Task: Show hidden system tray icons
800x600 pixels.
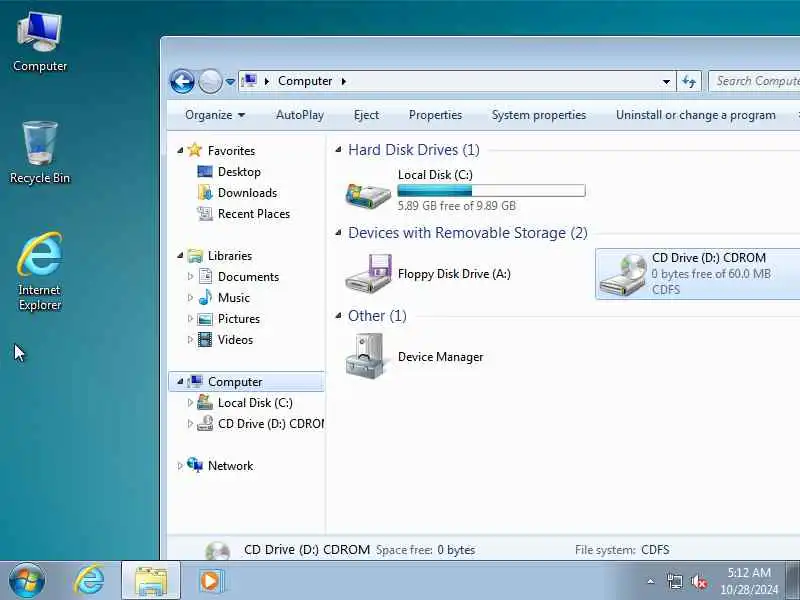Action: click(651, 581)
